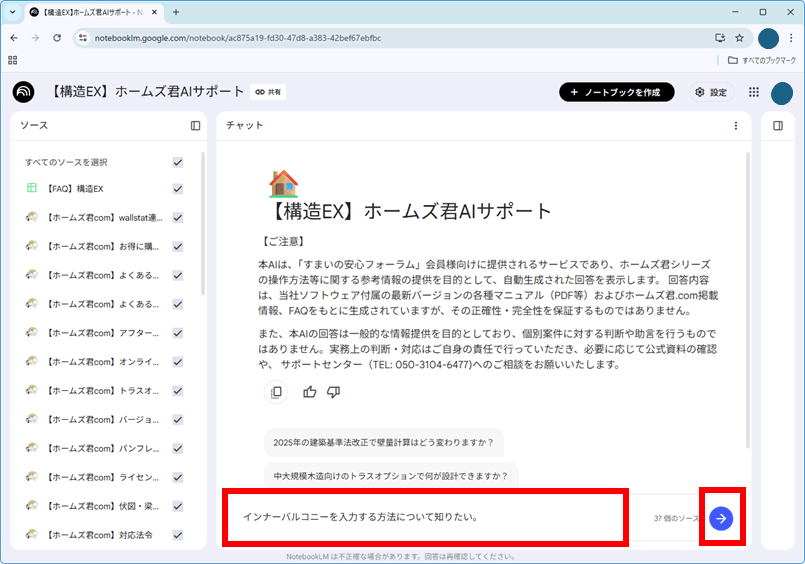
Task: Collapse the ソース panel with sidebar icon
Action: [x=196, y=126]
